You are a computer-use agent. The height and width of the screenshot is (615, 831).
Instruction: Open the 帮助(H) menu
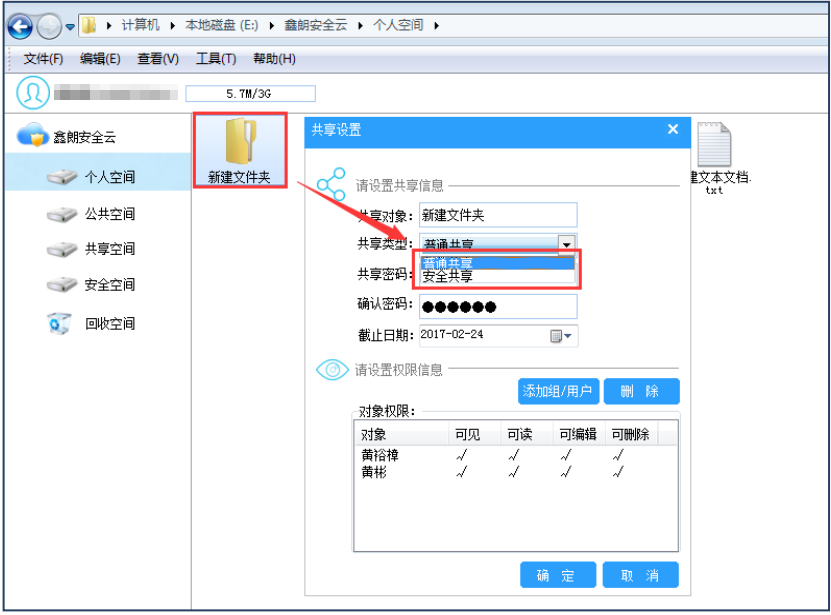pyautogui.click(x=275, y=58)
